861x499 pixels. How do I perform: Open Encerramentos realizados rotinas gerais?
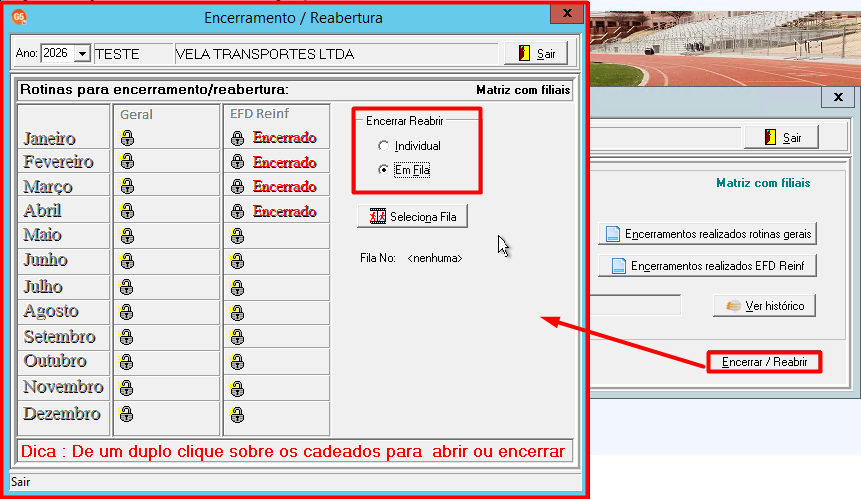click(x=707, y=234)
